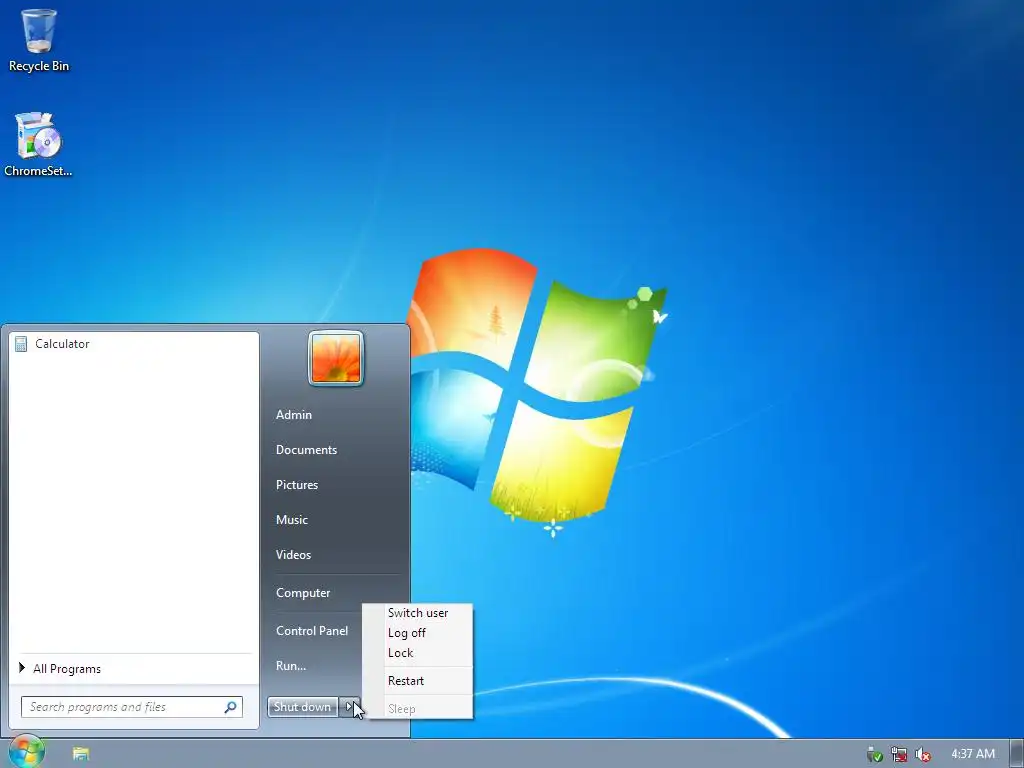This screenshot has height=768, width=1024.
Task: Click the Calculator program label
Action: [x=62, y=344]
